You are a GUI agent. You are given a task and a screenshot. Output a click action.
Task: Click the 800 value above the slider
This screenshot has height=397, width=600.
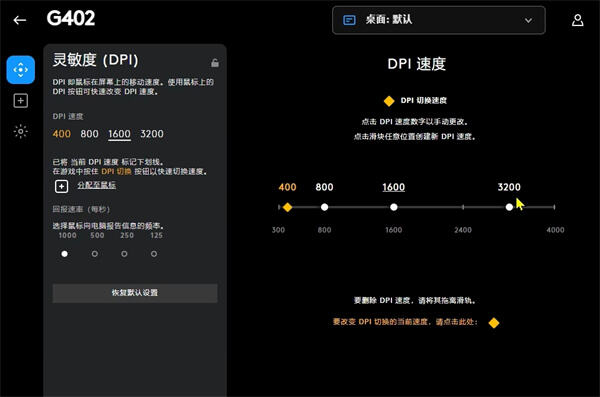(x=324, y=187)
